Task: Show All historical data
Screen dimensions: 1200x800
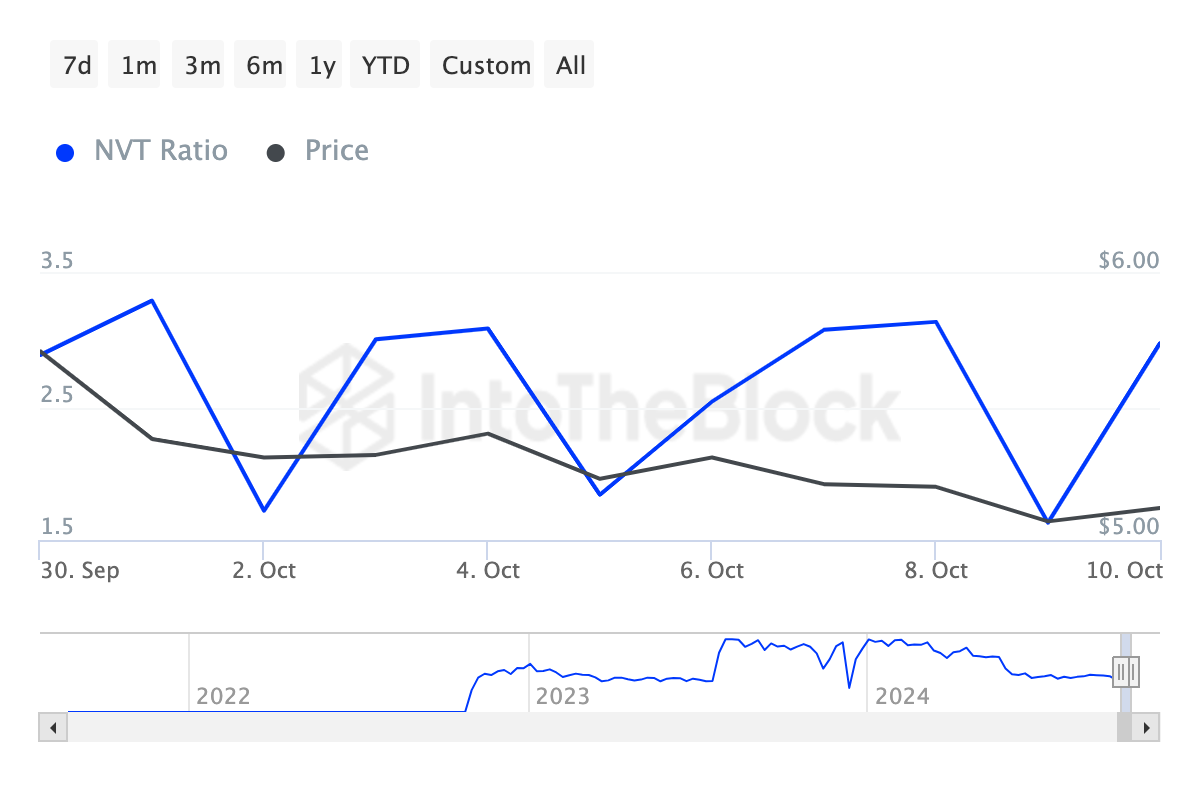Action: (571, 65)
